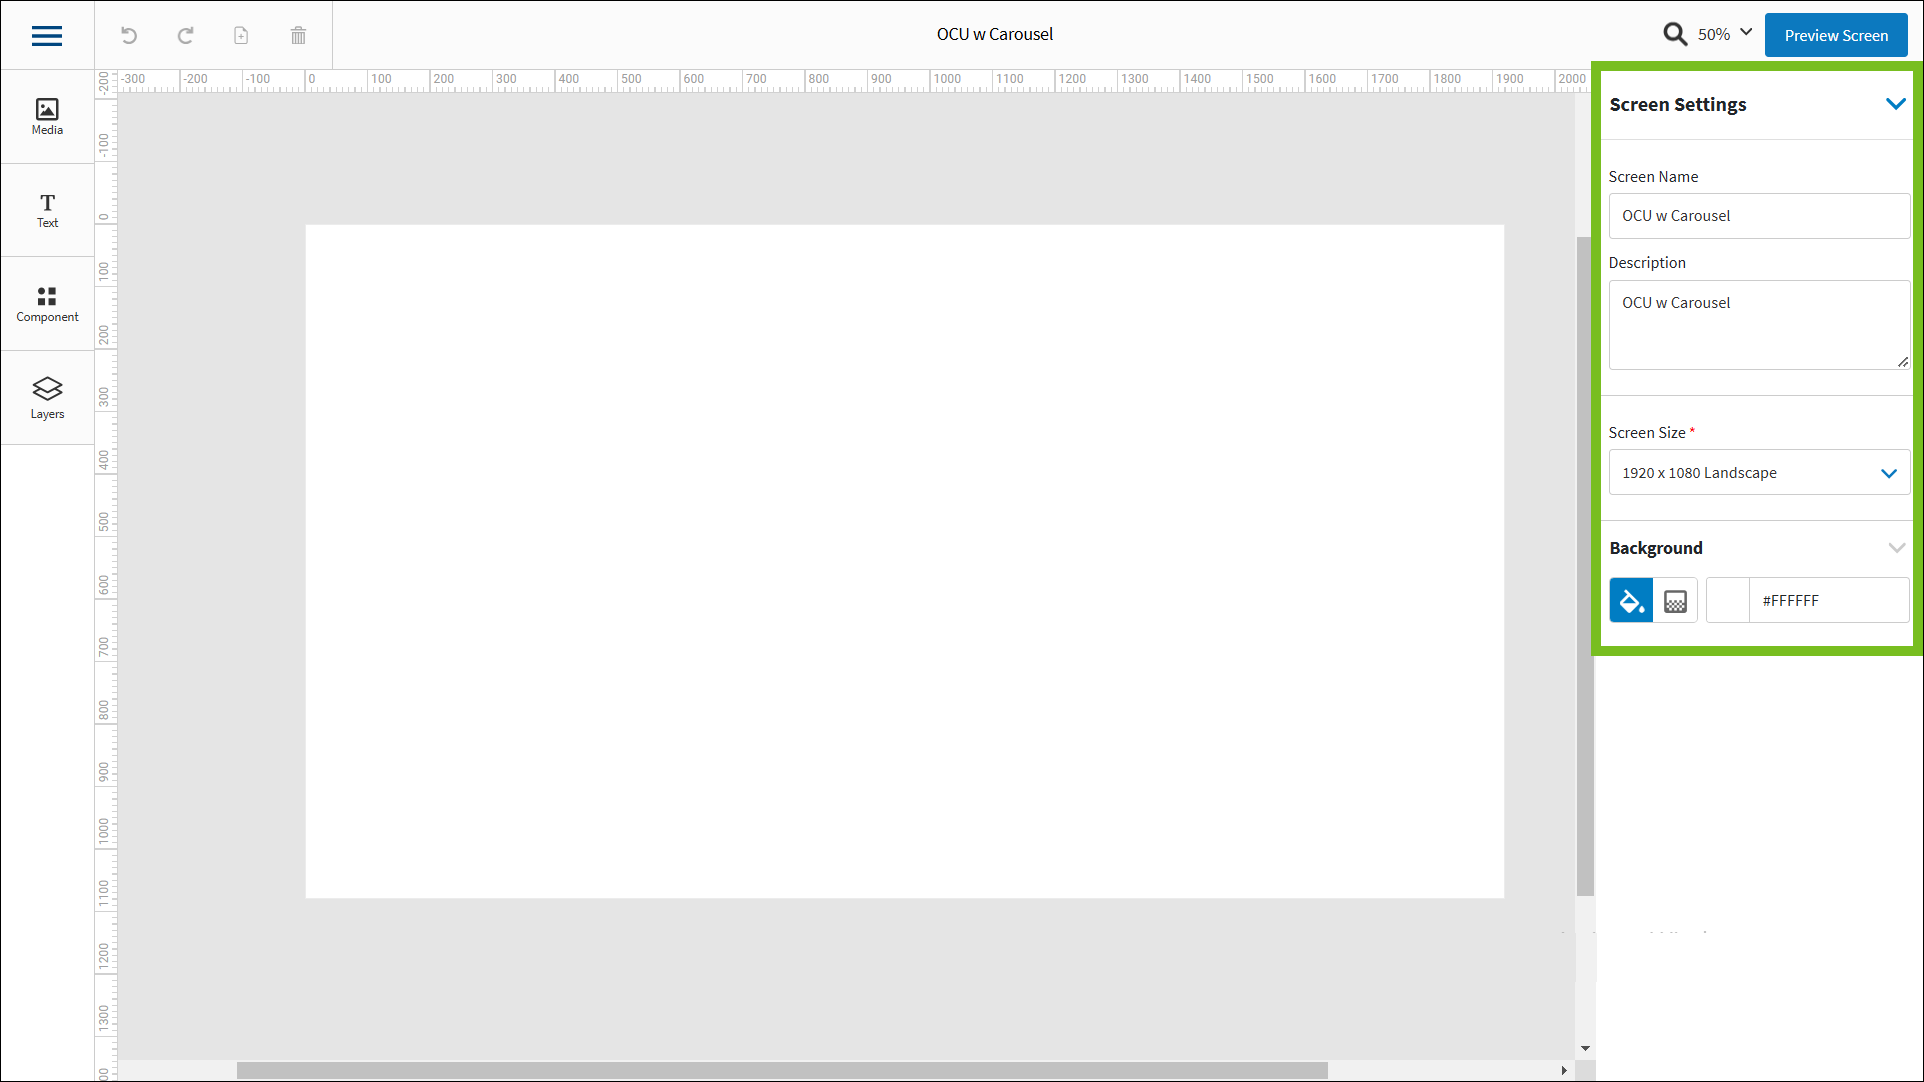The image size is (1924, 1082).
Task: Click the Delete trash icon
Action: click(297, 35)
